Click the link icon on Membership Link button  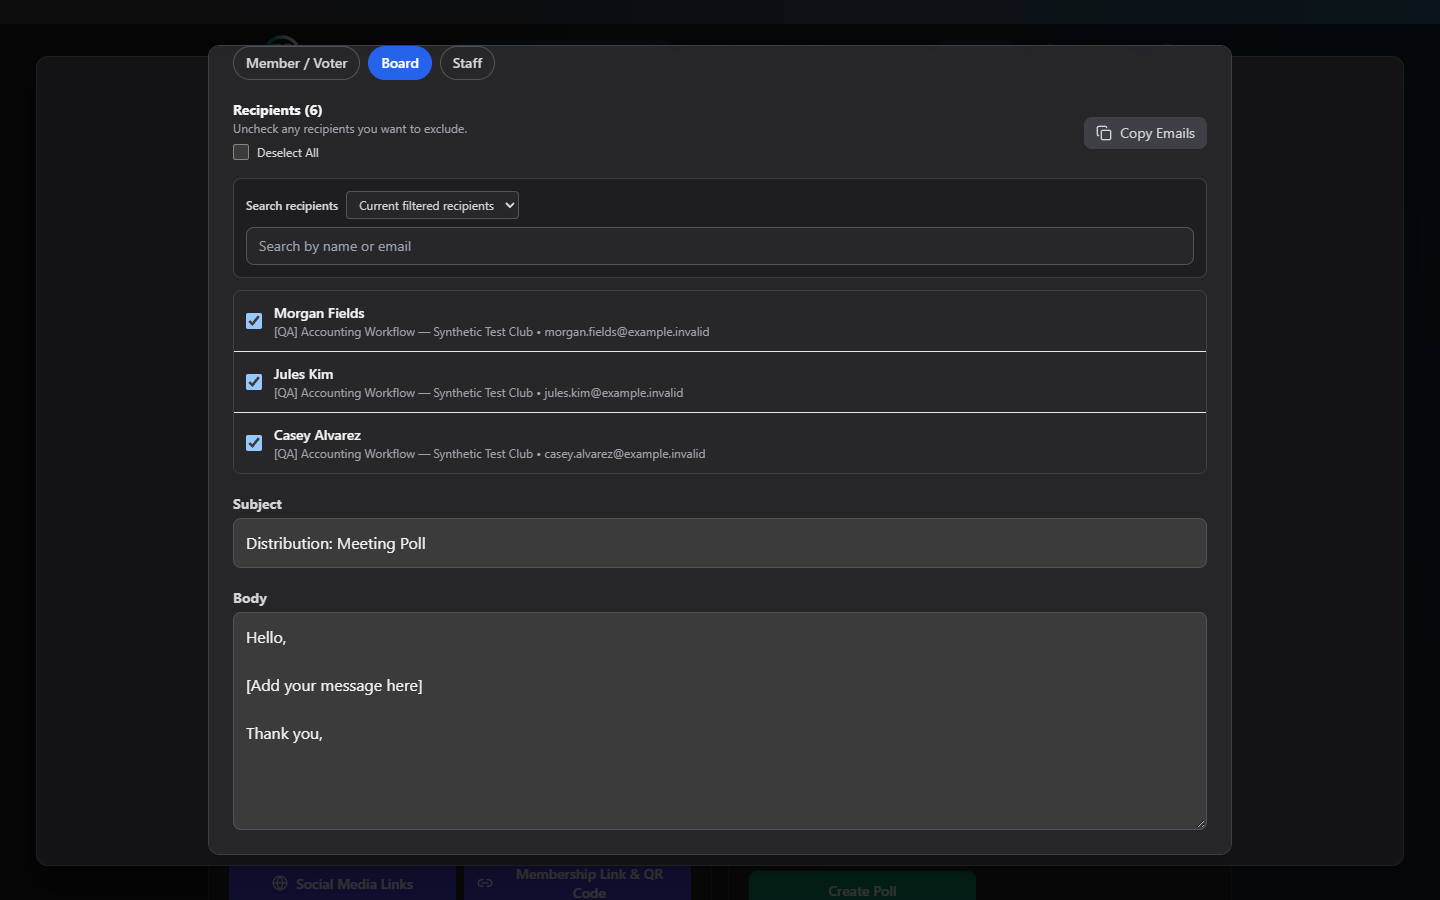[x=485, y=883]
